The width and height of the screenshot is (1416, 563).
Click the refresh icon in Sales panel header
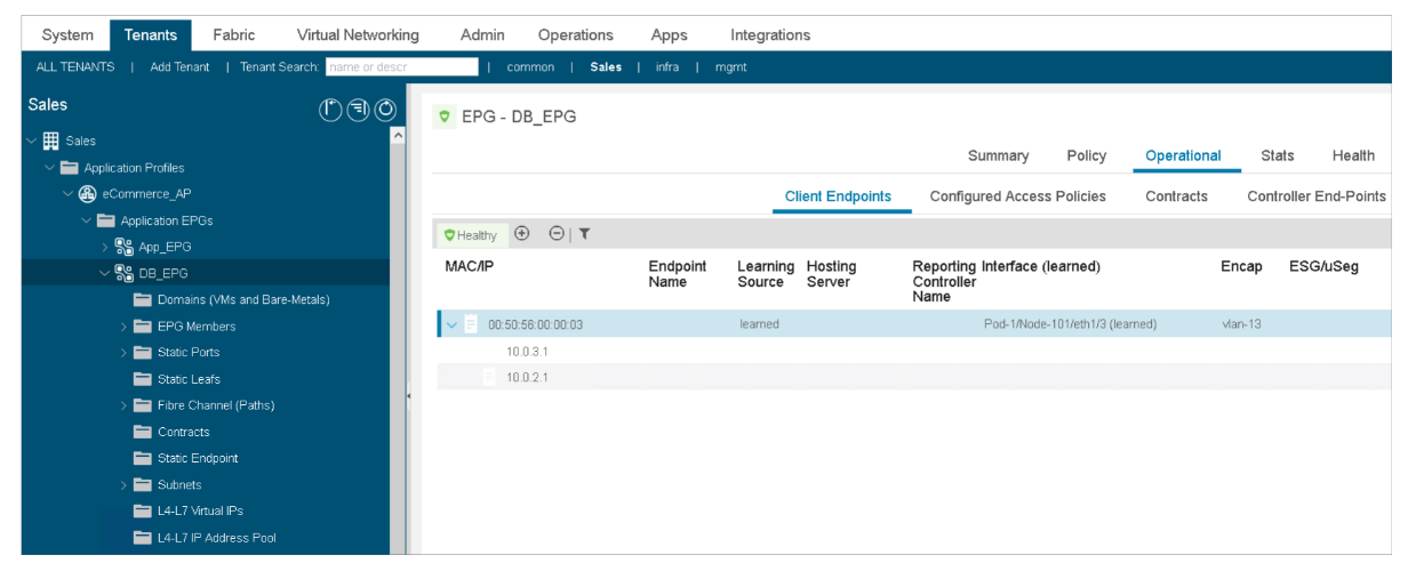click(385, 110)
